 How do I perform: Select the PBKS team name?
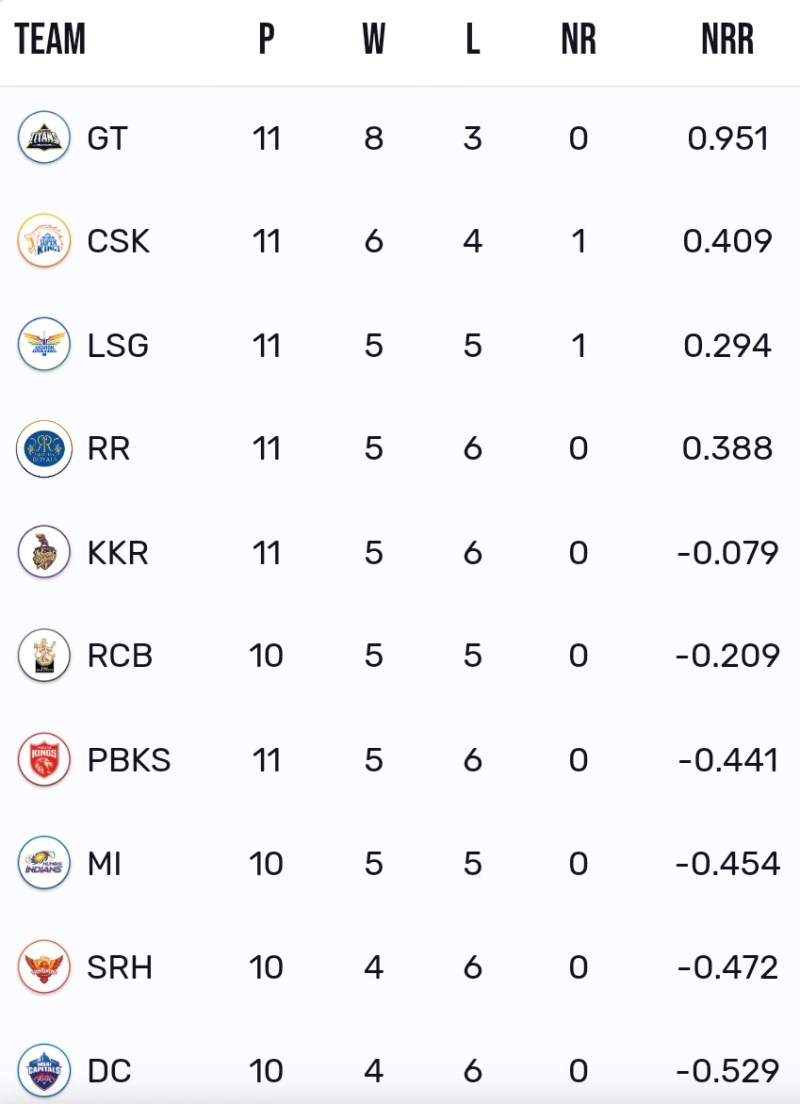(x=129, y=760)
